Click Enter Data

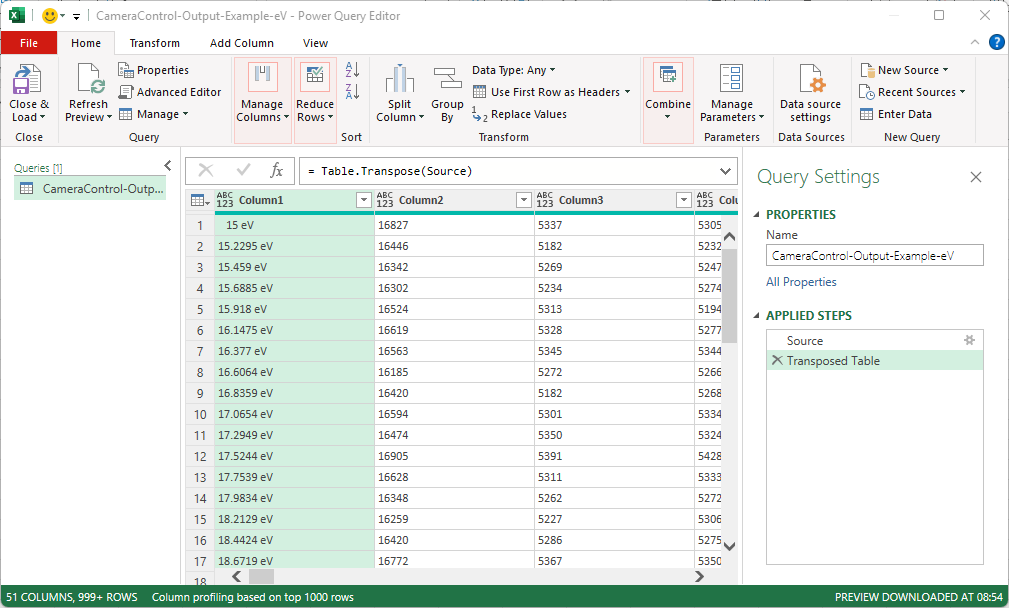[x=896, y=114]
